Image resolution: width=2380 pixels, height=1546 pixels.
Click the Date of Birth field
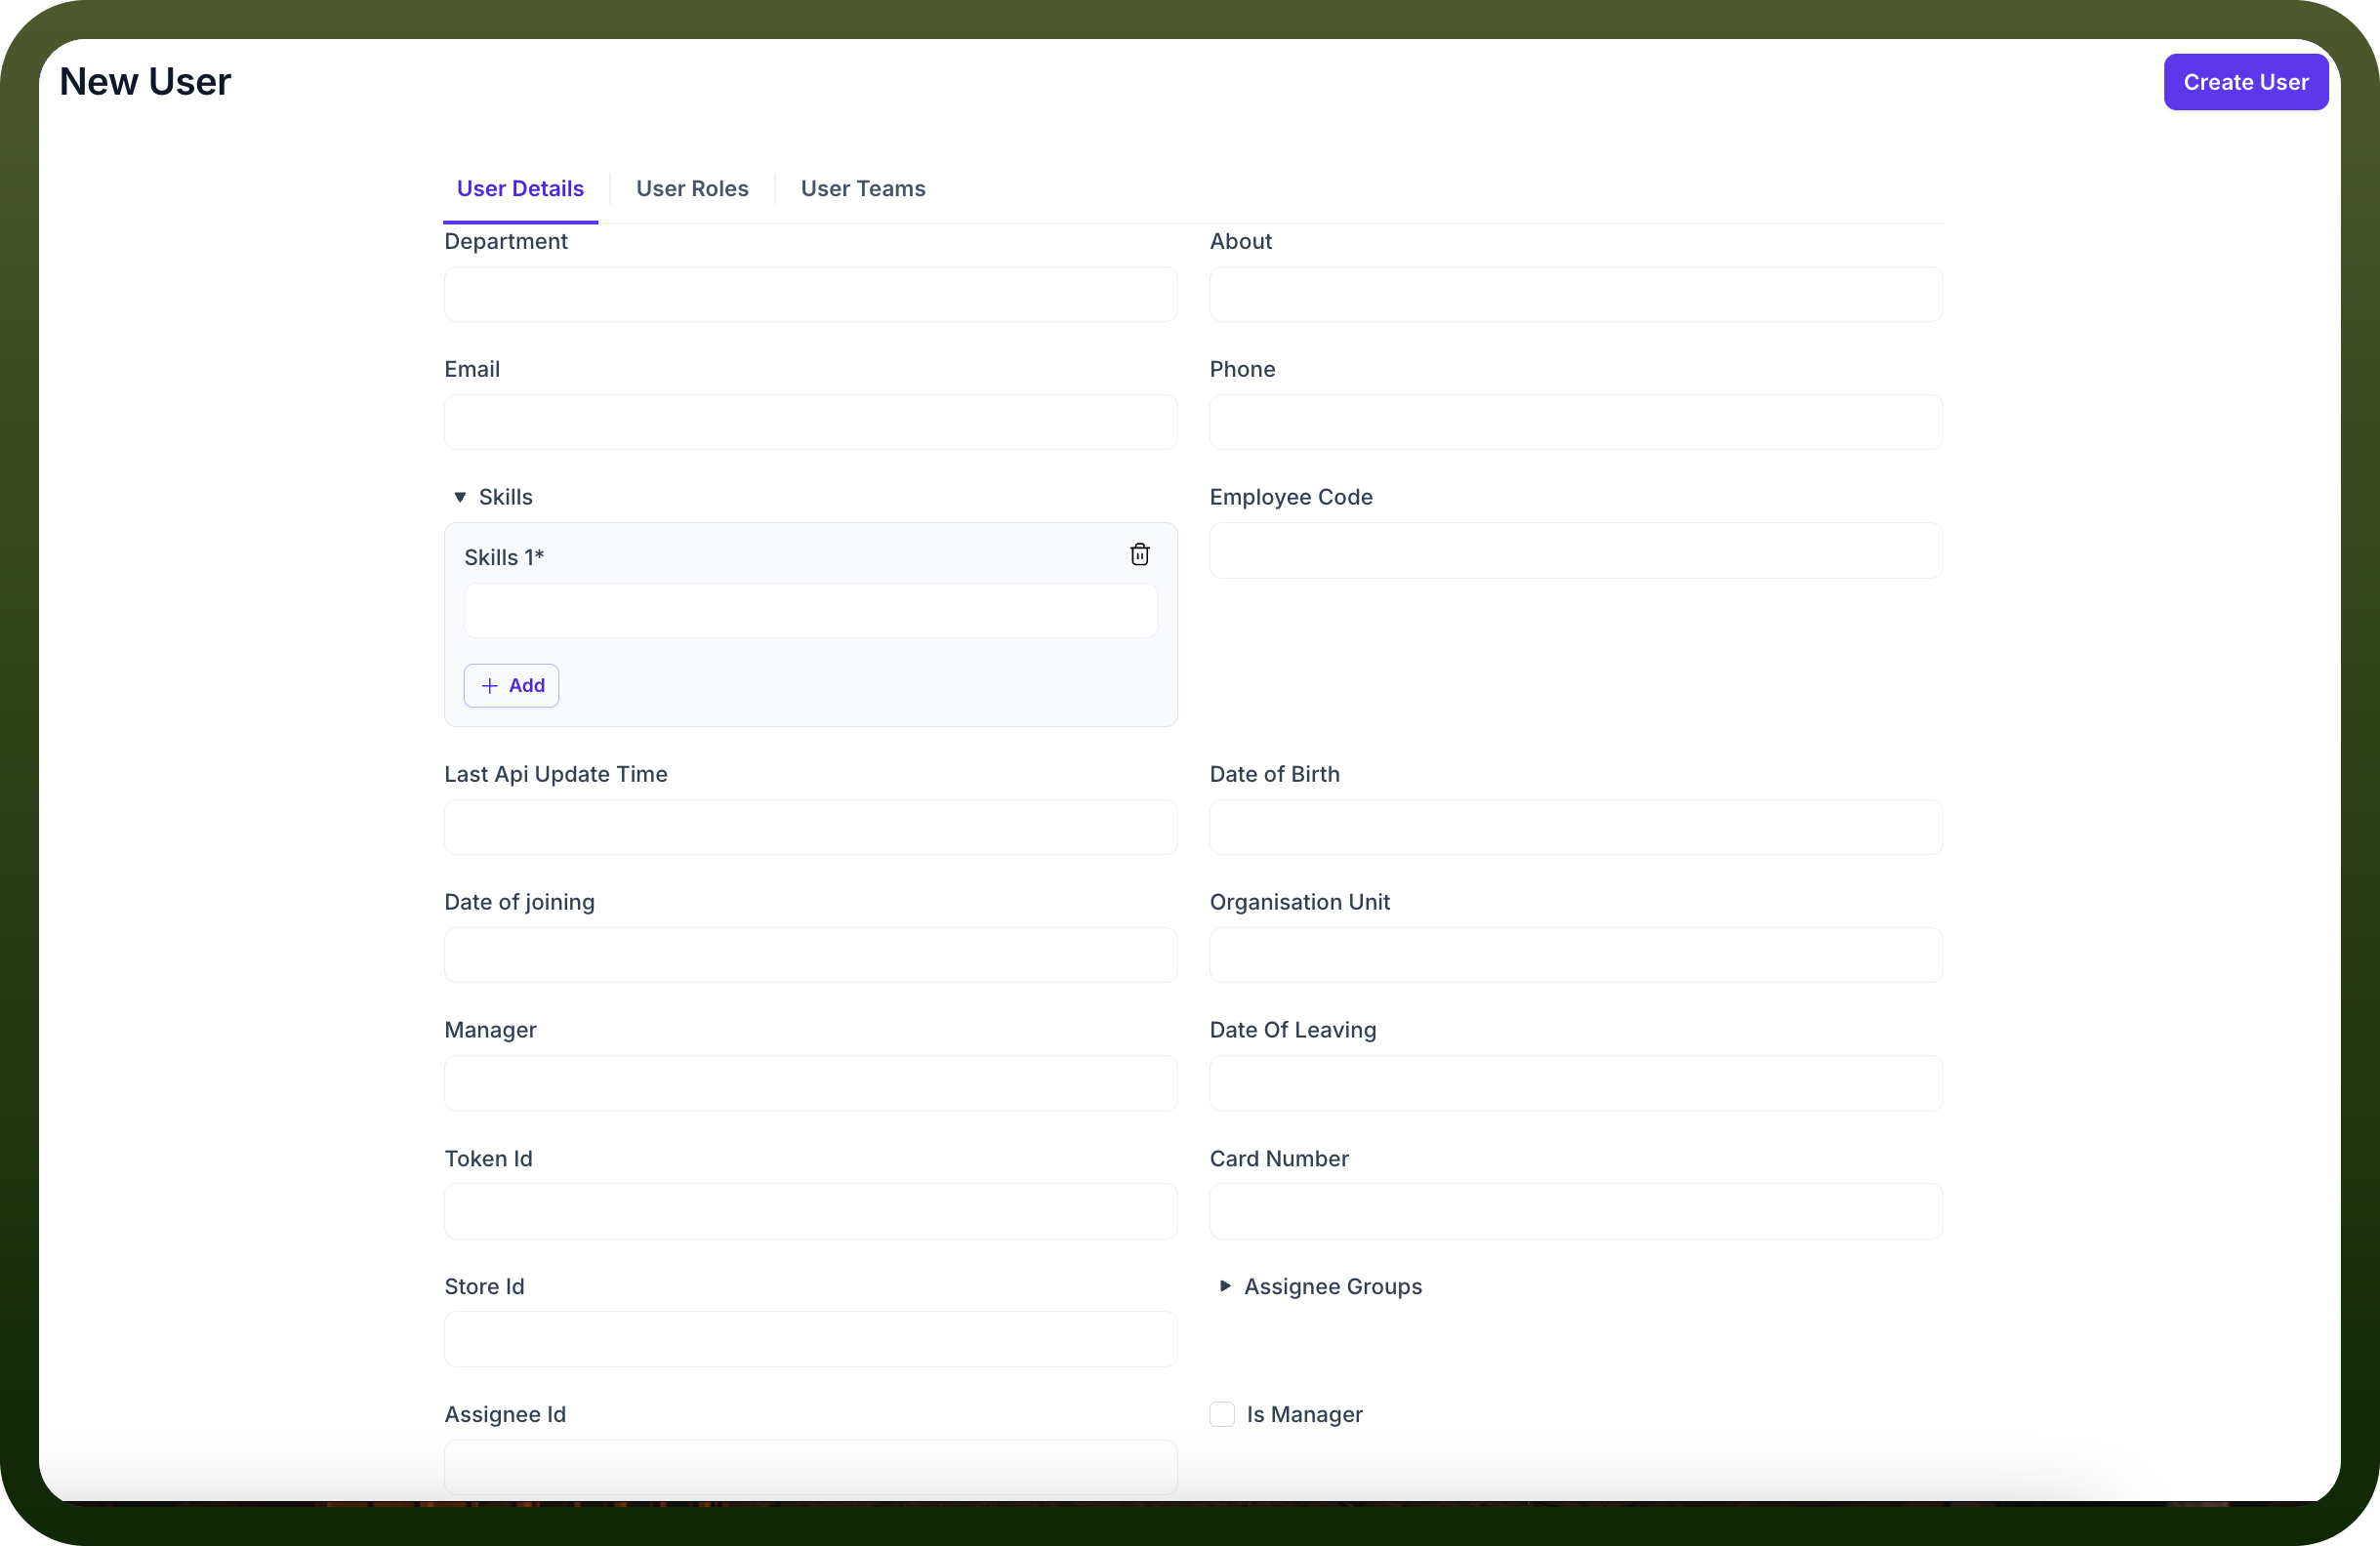point(1576,827)
